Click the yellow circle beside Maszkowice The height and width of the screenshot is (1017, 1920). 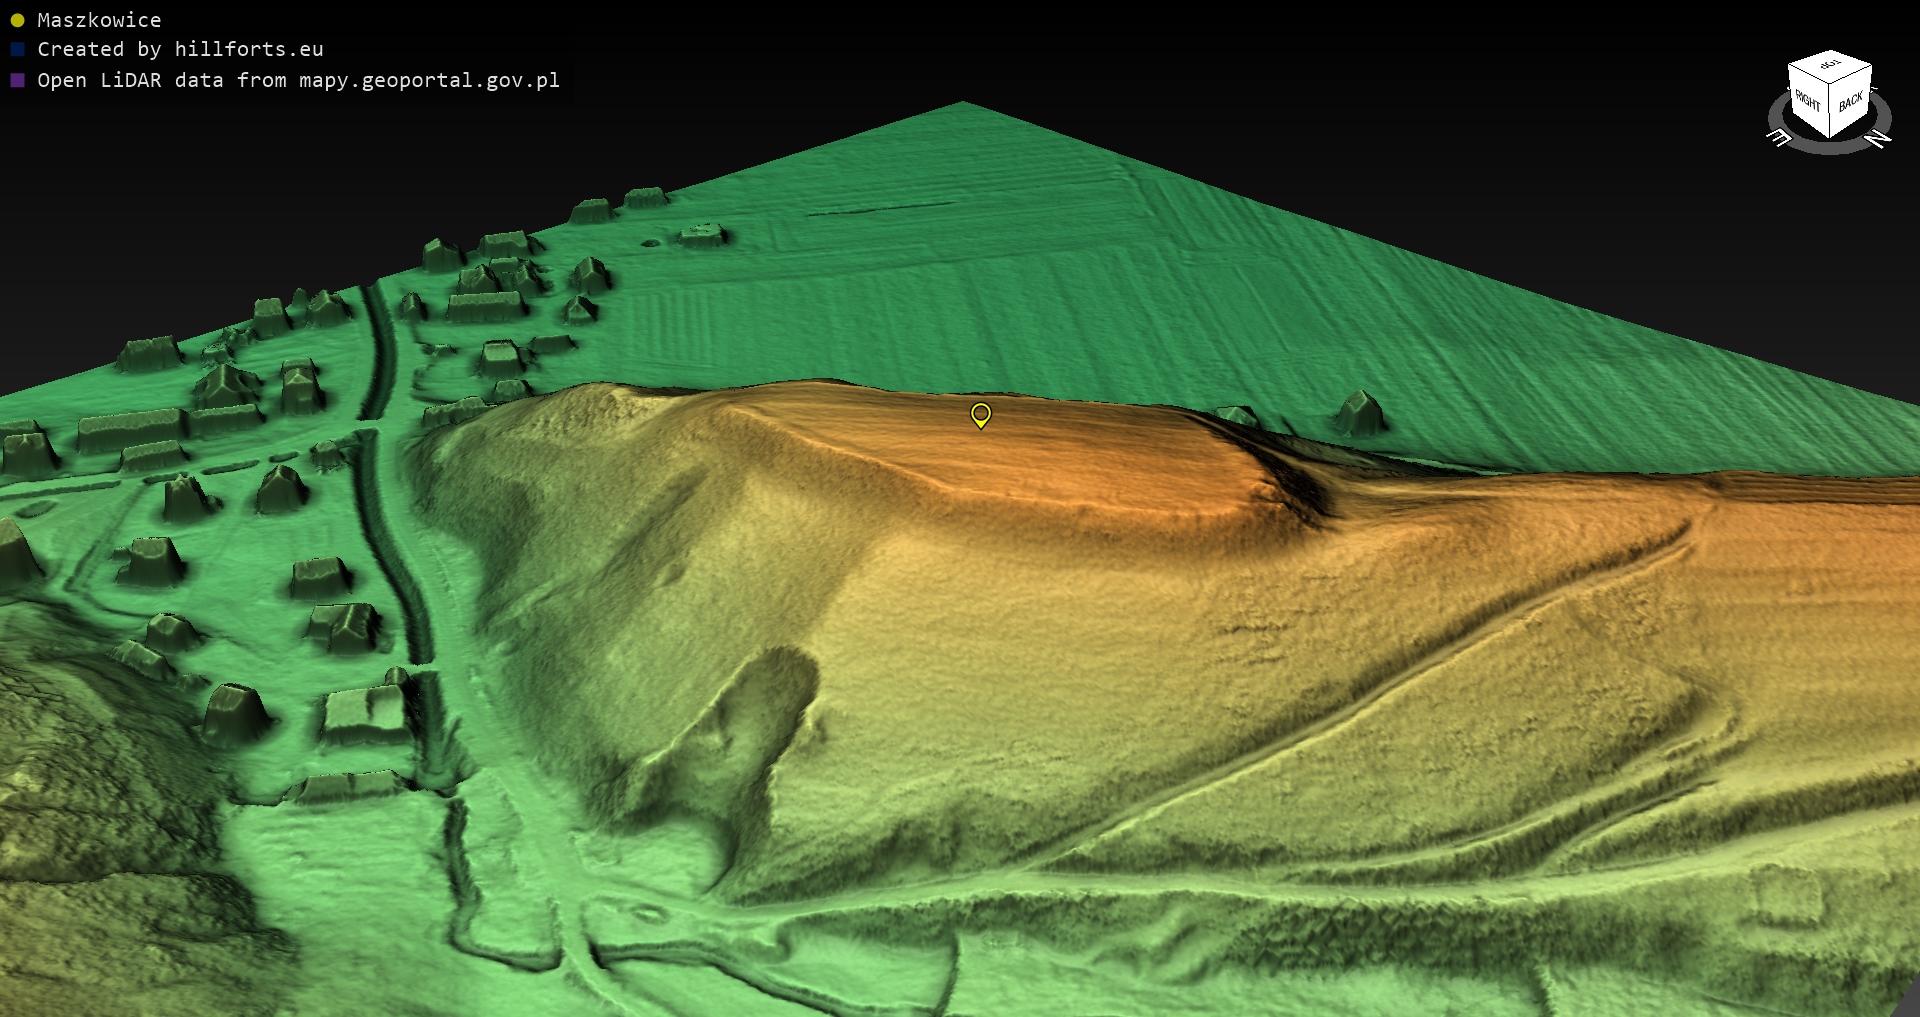click(x=17, y=20)
